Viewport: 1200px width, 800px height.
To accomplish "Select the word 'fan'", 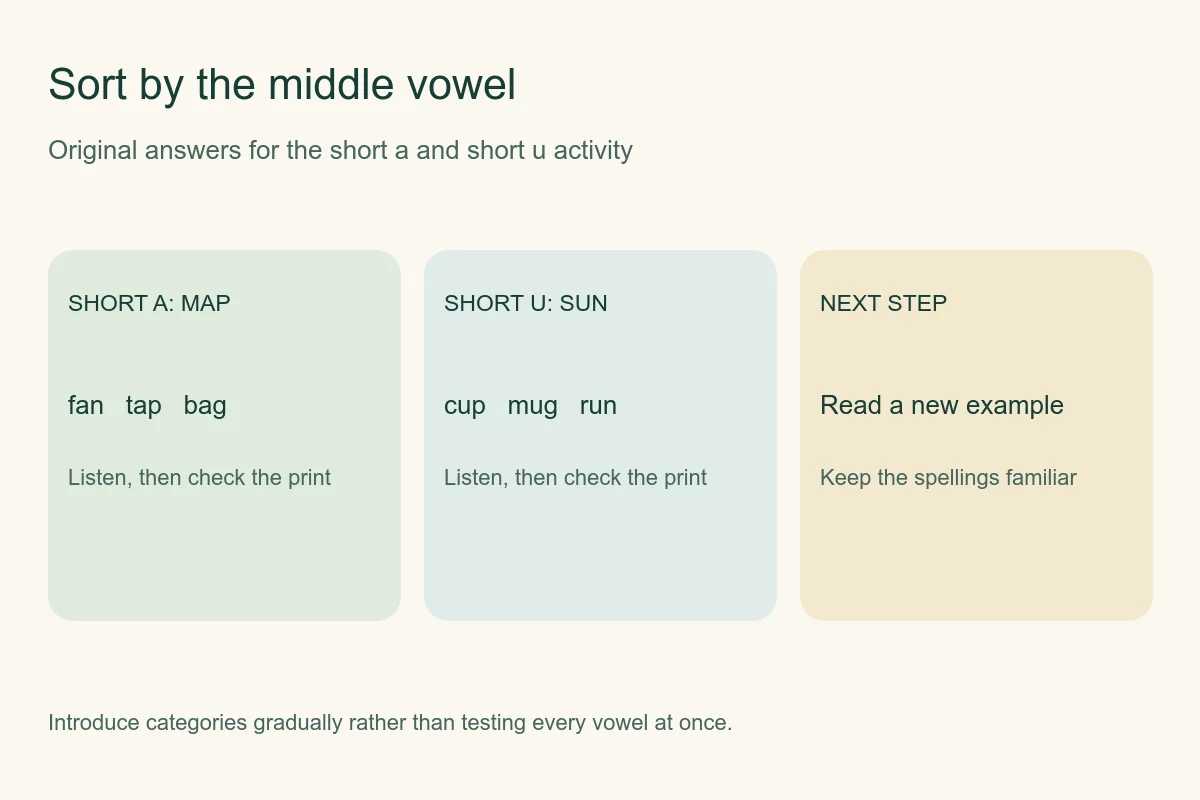I will [x=86, y=405].
